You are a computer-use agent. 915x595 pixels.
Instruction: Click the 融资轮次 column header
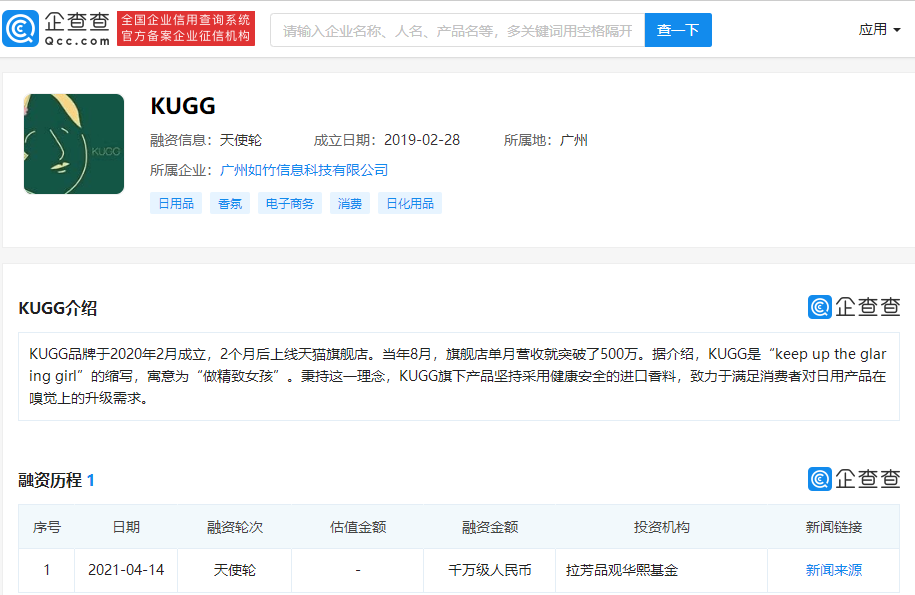(235, 527)
